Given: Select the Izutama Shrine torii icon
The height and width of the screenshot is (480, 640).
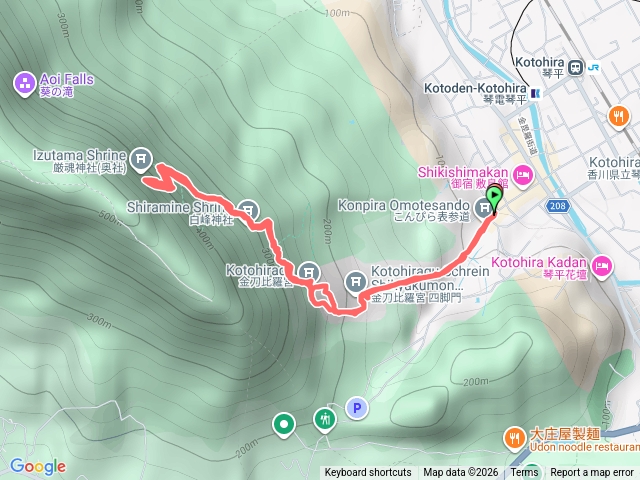Looking at the screenshot, I should tap(141, 159).
